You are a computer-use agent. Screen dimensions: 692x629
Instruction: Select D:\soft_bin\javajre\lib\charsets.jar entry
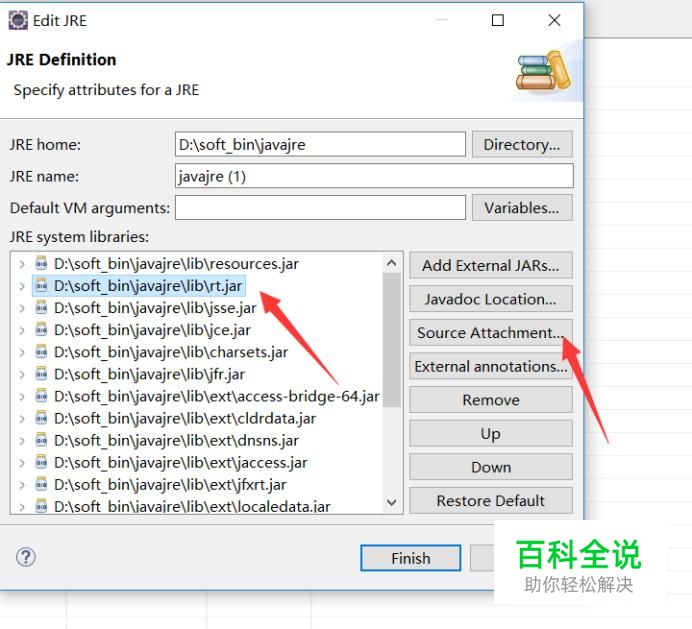coord(171,352)
